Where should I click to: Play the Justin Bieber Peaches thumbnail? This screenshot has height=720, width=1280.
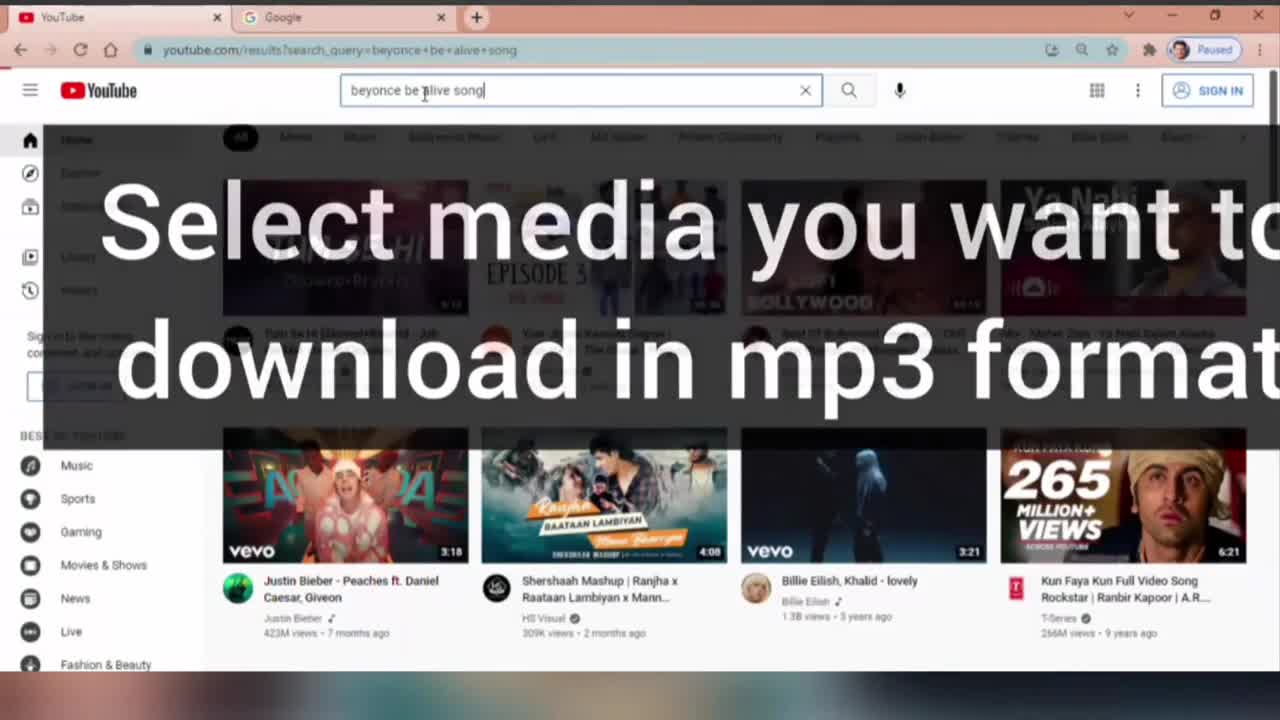[345, 496]
